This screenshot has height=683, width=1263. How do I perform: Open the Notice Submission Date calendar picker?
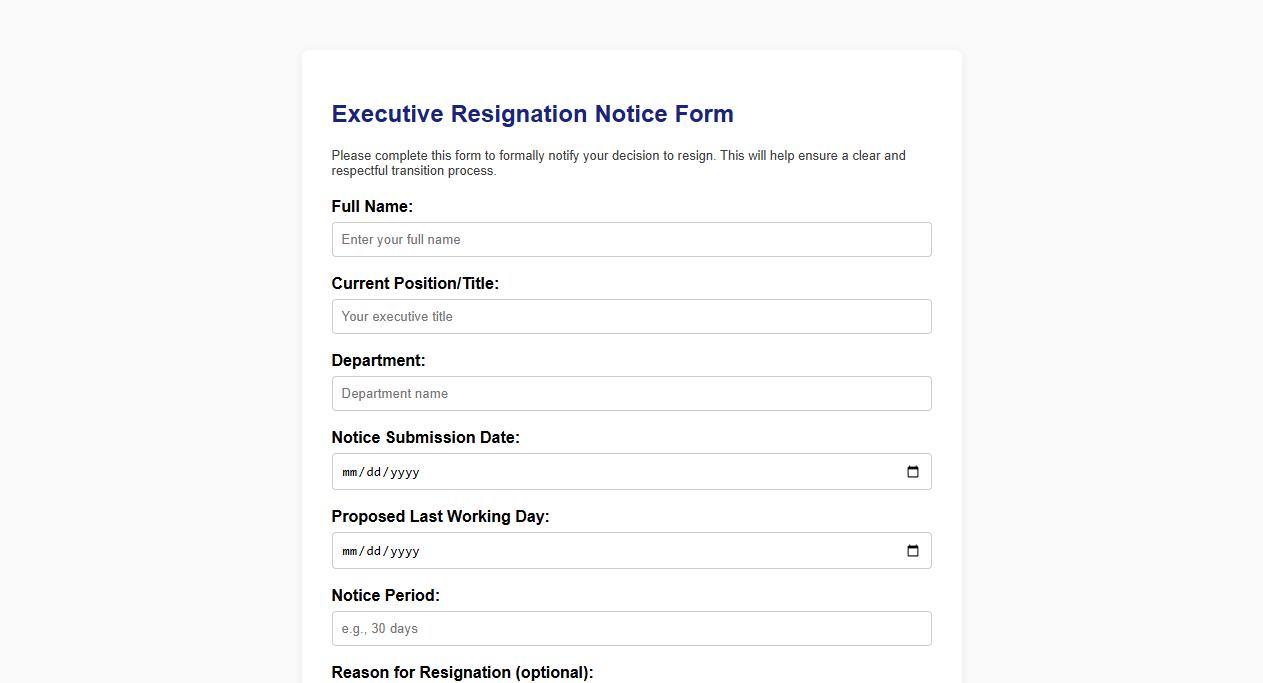(x=912, y=471)
